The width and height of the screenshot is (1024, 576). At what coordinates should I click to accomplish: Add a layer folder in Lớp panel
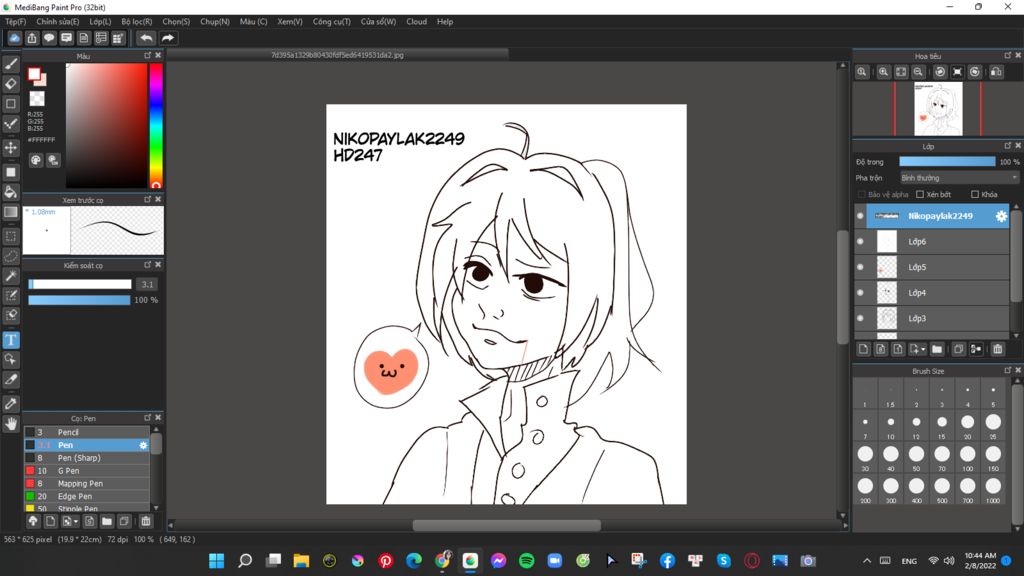[937, 349]
